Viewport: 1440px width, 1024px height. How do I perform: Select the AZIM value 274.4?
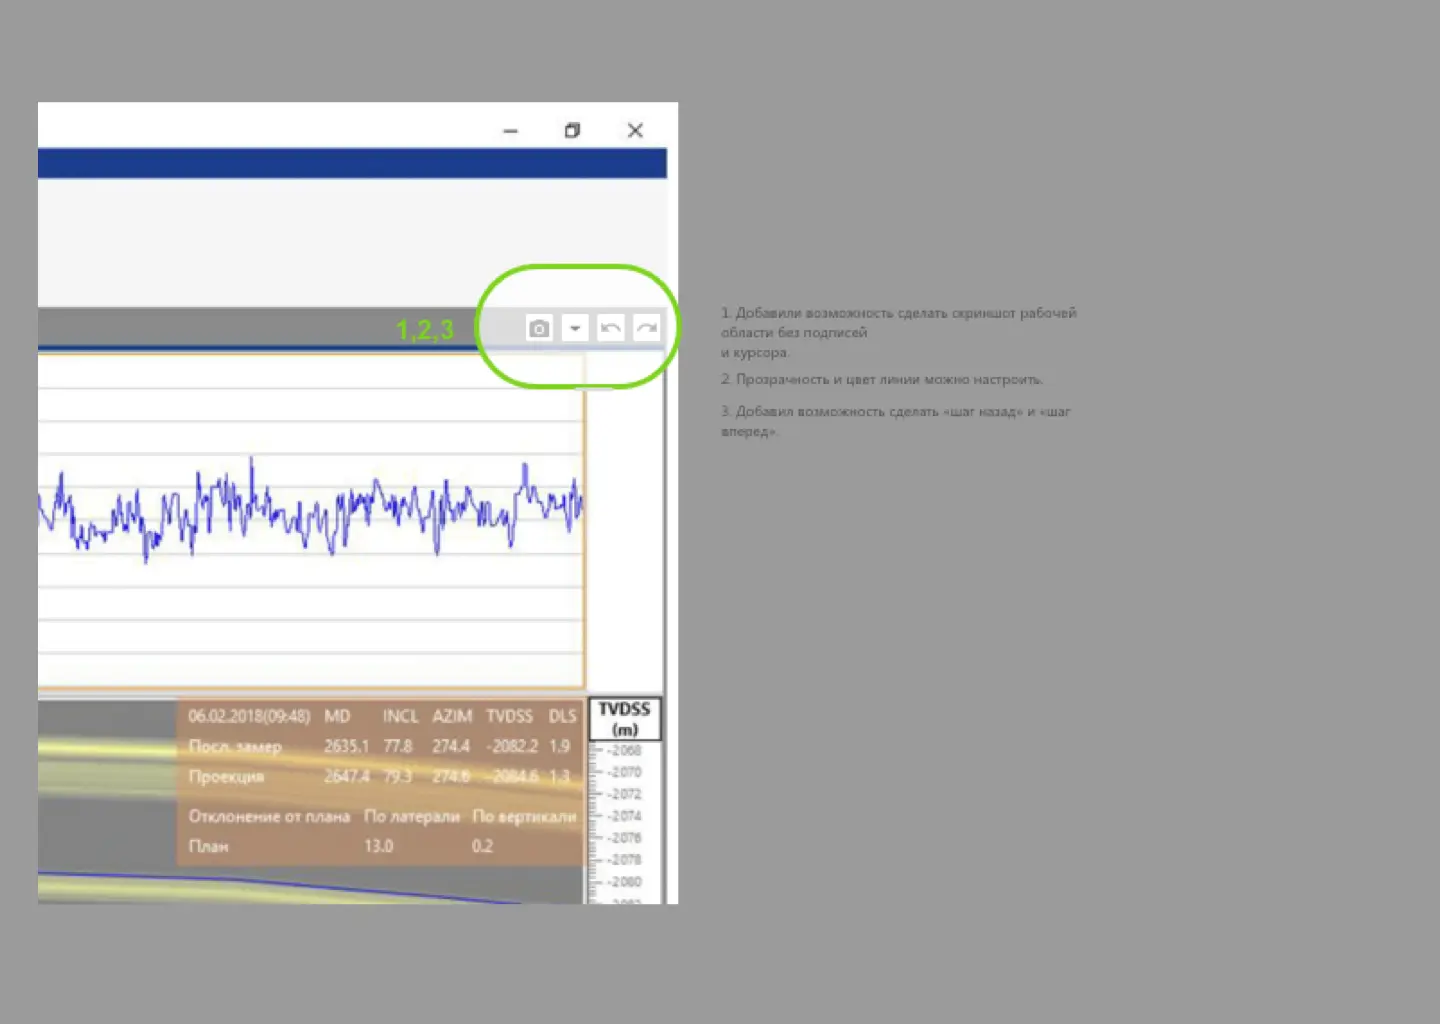(451, 746)
